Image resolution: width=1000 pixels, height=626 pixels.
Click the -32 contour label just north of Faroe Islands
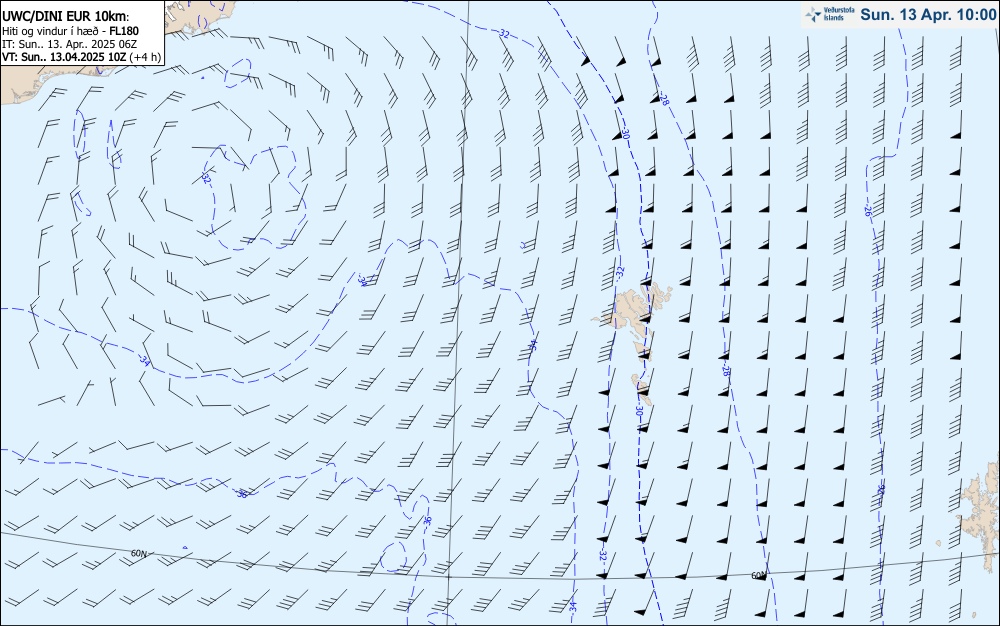tap(621, 272)
